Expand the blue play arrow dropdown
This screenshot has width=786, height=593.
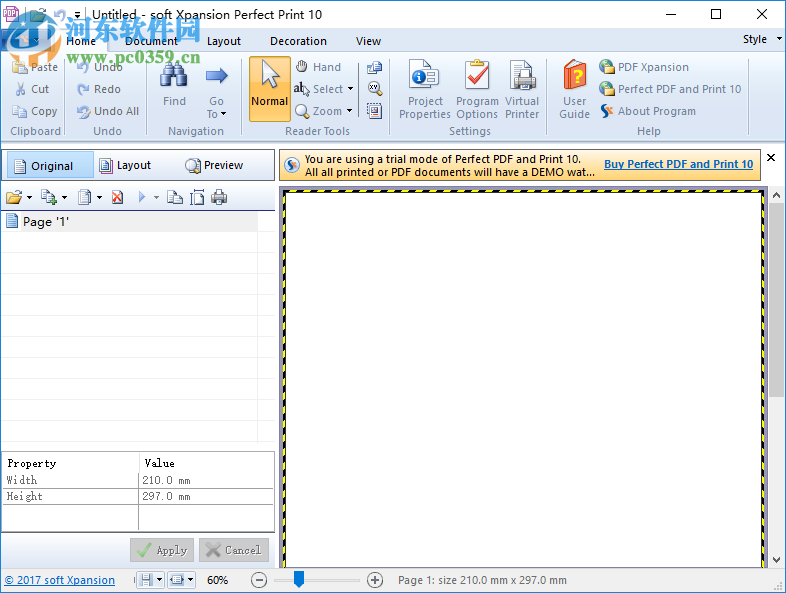[156, 197]
